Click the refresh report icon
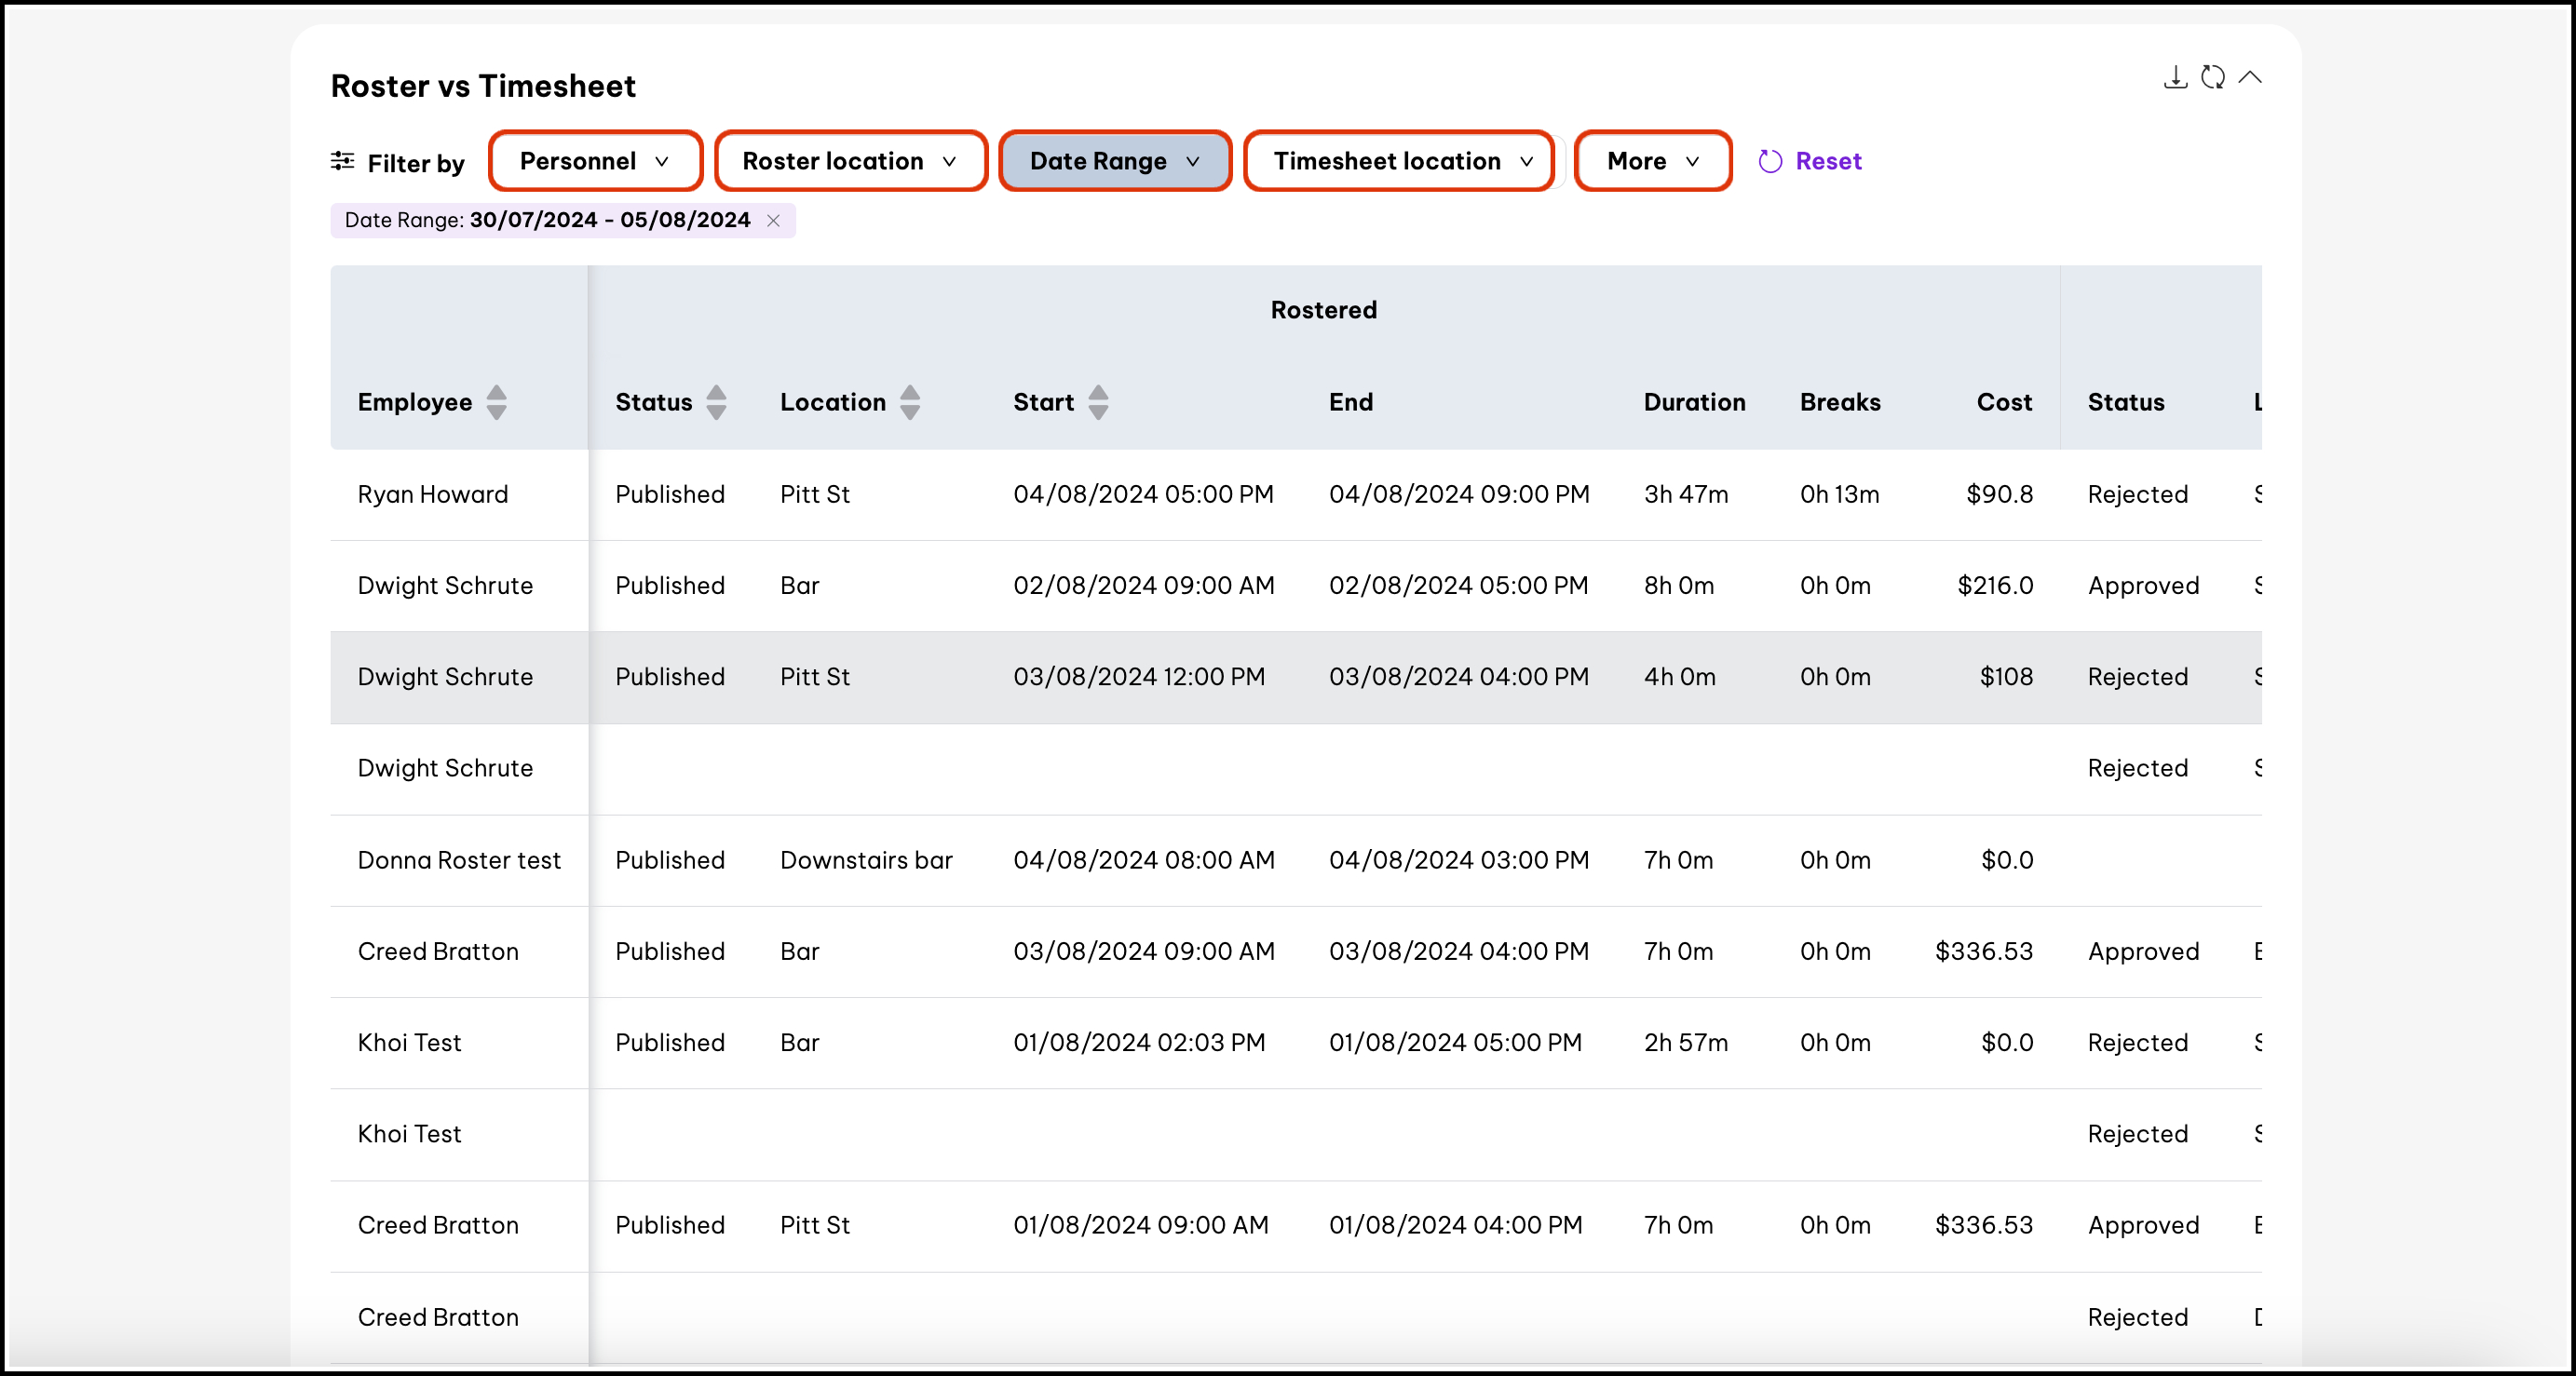 [x=2213, y=78]
